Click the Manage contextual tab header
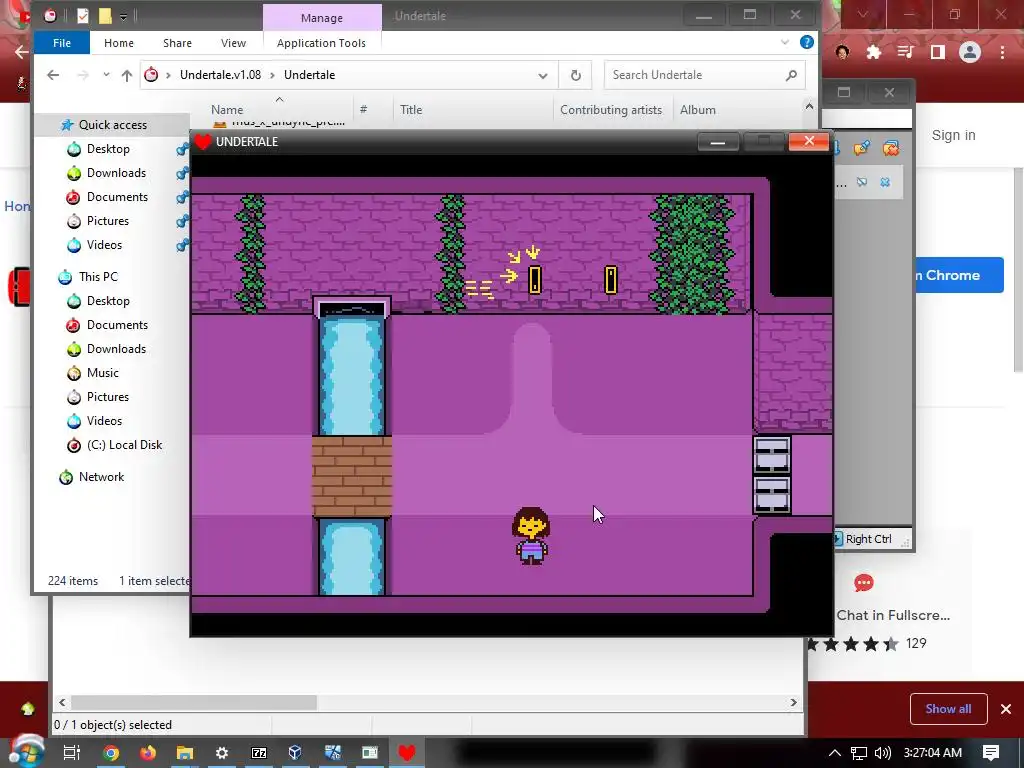Viewport: 1024px width, 768px height. pyautogui.click(x=322, y=18)
